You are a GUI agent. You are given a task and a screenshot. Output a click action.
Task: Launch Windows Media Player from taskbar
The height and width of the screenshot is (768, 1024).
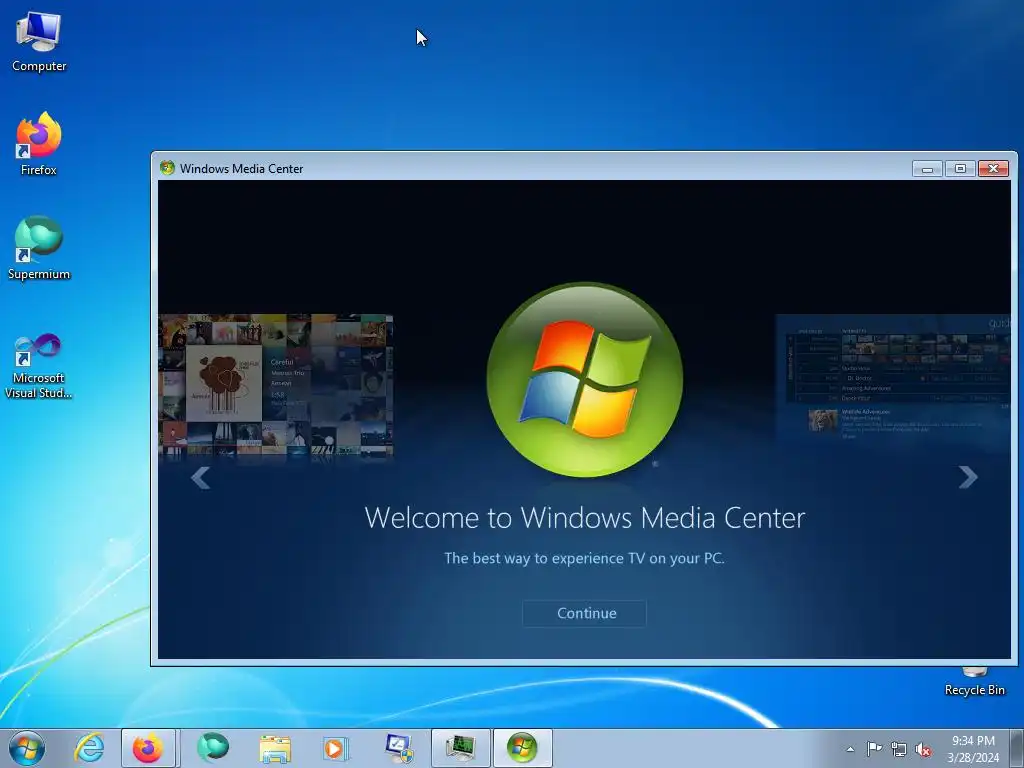pos(336,748)
